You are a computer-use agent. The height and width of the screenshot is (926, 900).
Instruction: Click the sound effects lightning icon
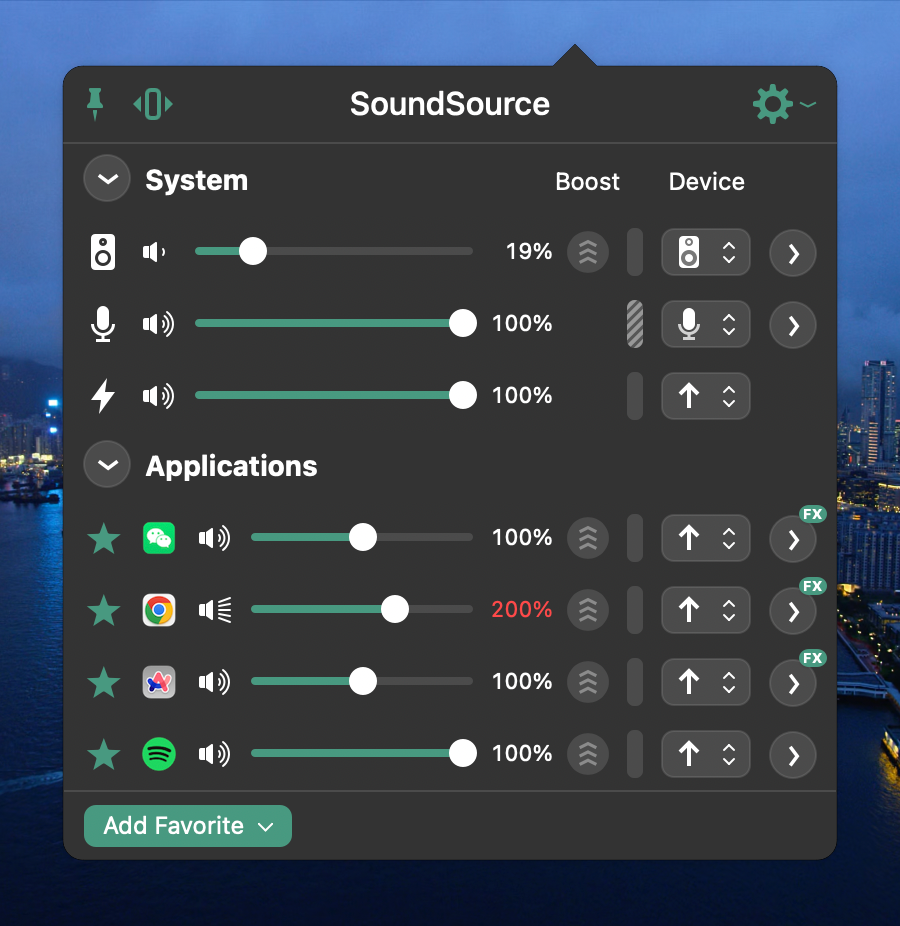[103, 396]
